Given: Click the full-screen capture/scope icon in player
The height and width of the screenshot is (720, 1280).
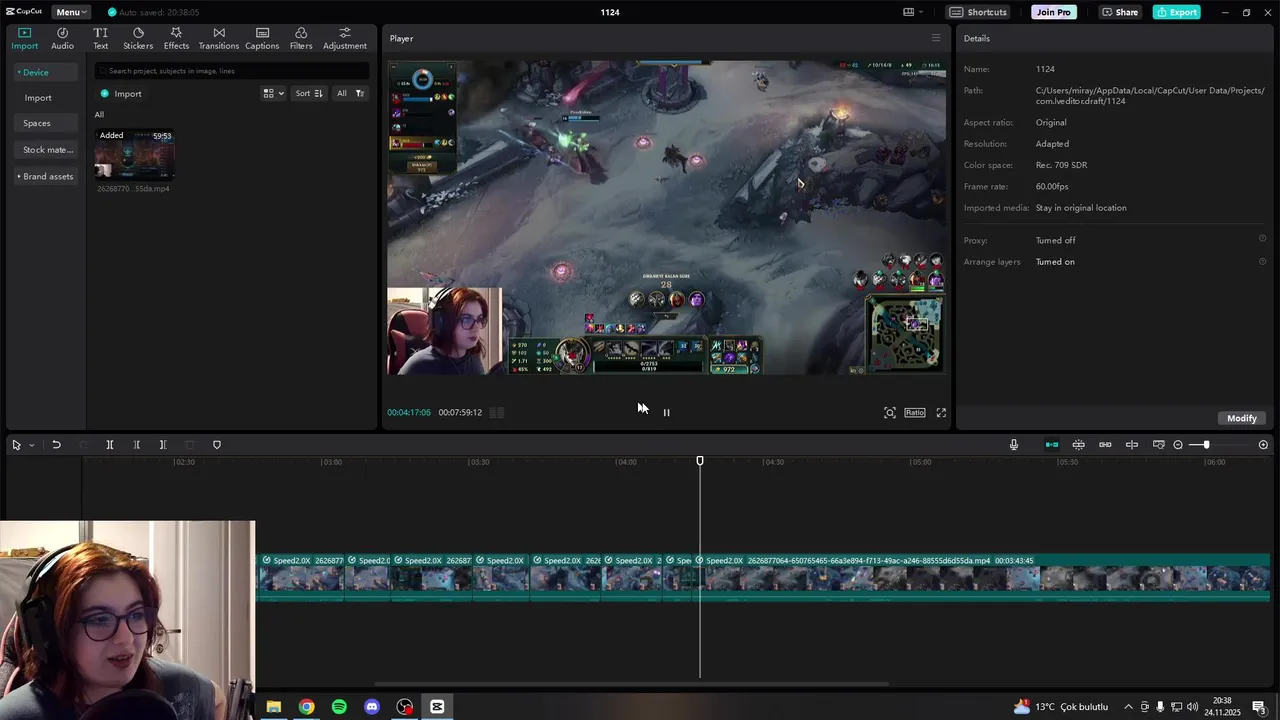Looking at the screenshot, I should (890, 412).
